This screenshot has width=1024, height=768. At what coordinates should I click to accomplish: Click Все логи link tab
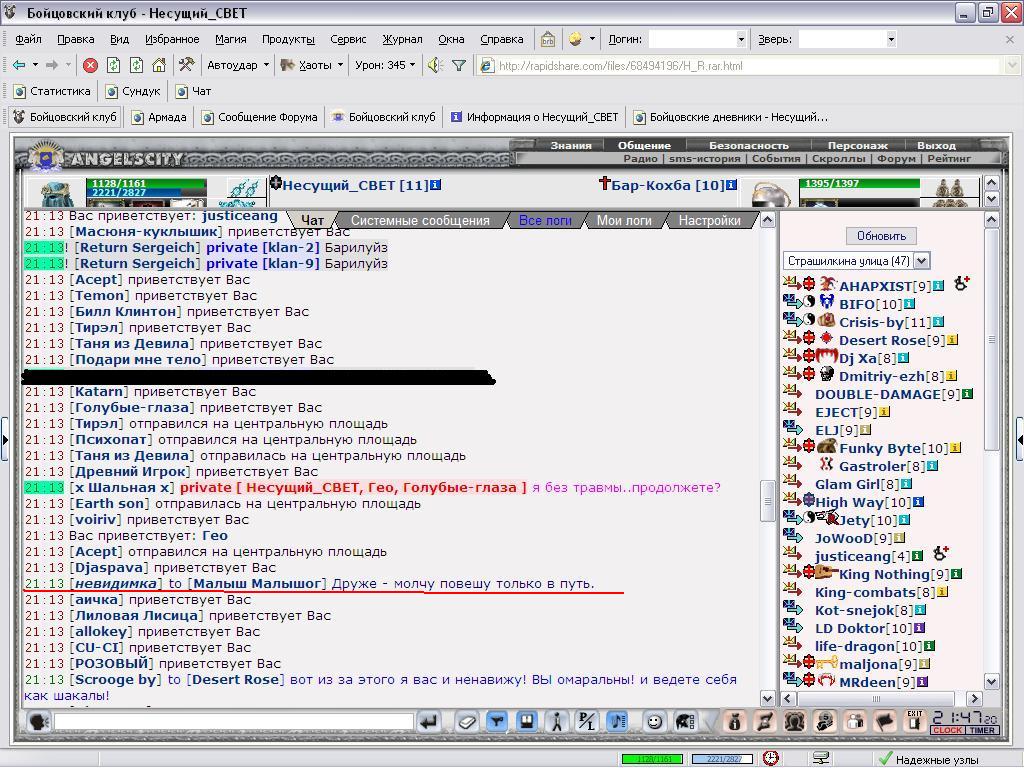(545, 221)
